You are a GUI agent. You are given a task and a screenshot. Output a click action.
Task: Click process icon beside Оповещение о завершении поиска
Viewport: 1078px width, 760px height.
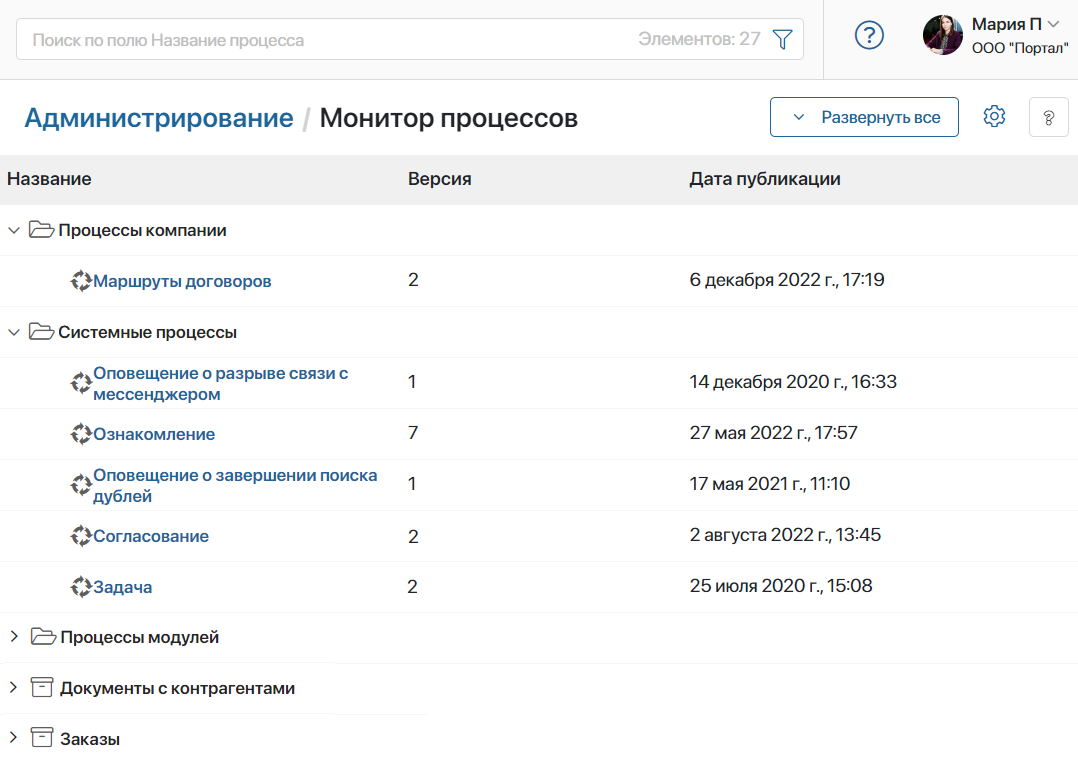pos(81,485)
